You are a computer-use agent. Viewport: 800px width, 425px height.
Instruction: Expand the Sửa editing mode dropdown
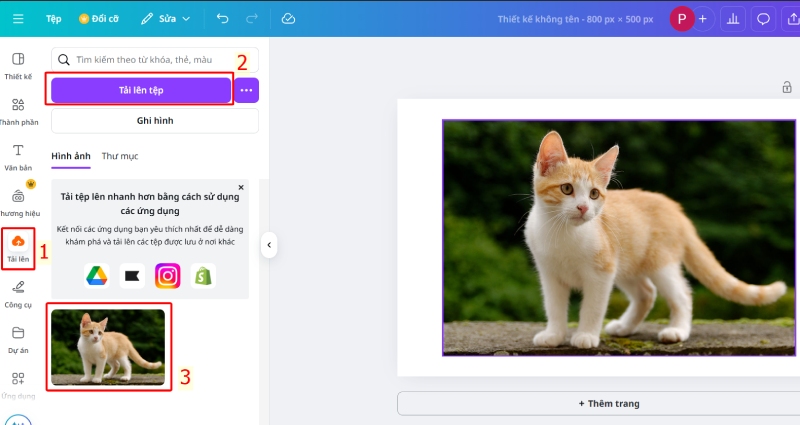165,19
